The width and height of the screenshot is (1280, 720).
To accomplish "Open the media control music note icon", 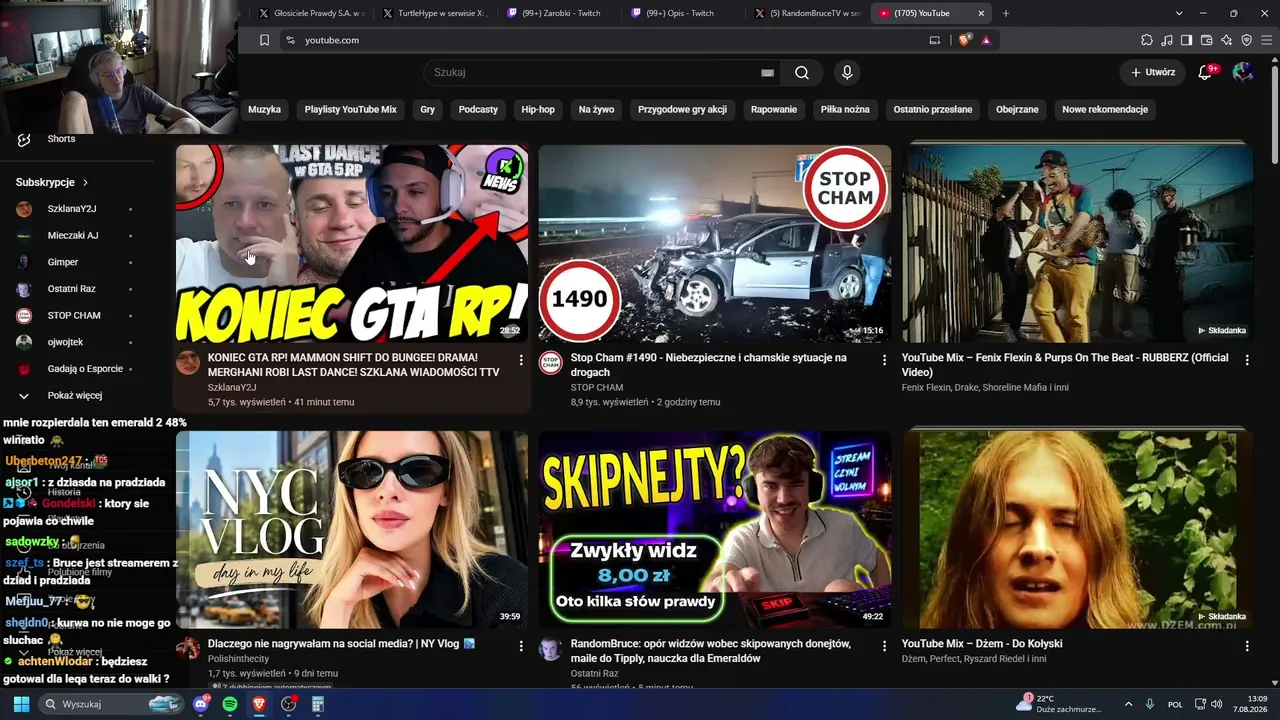I will [x=1167, y=40].
